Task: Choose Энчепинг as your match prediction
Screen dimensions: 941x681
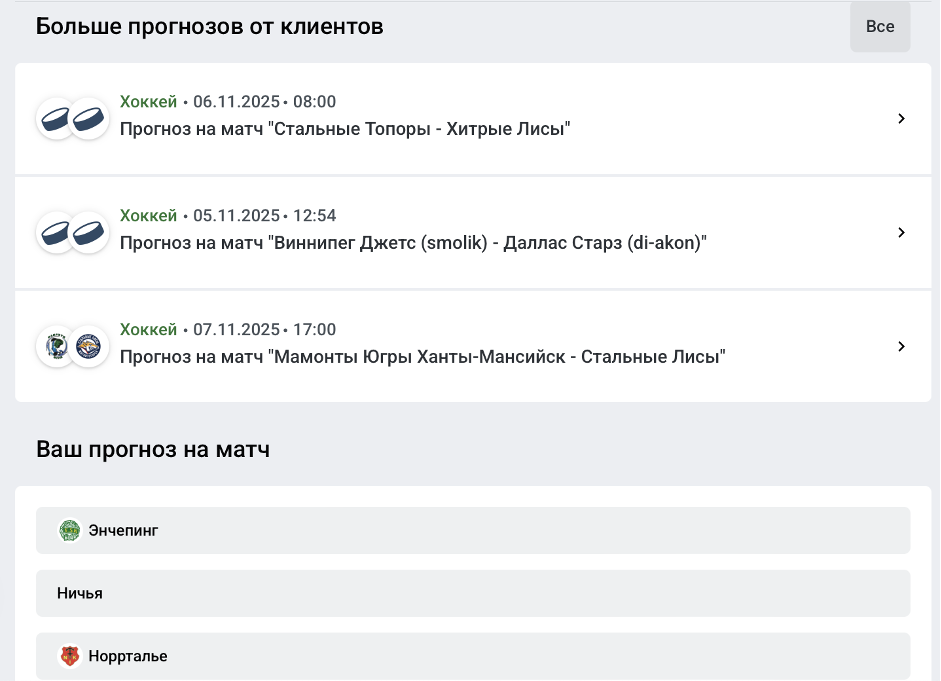Action: coord(473,530)
